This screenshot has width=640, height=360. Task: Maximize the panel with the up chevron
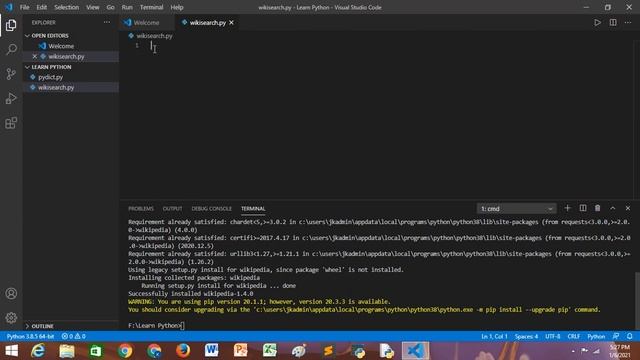pos(613,208)
